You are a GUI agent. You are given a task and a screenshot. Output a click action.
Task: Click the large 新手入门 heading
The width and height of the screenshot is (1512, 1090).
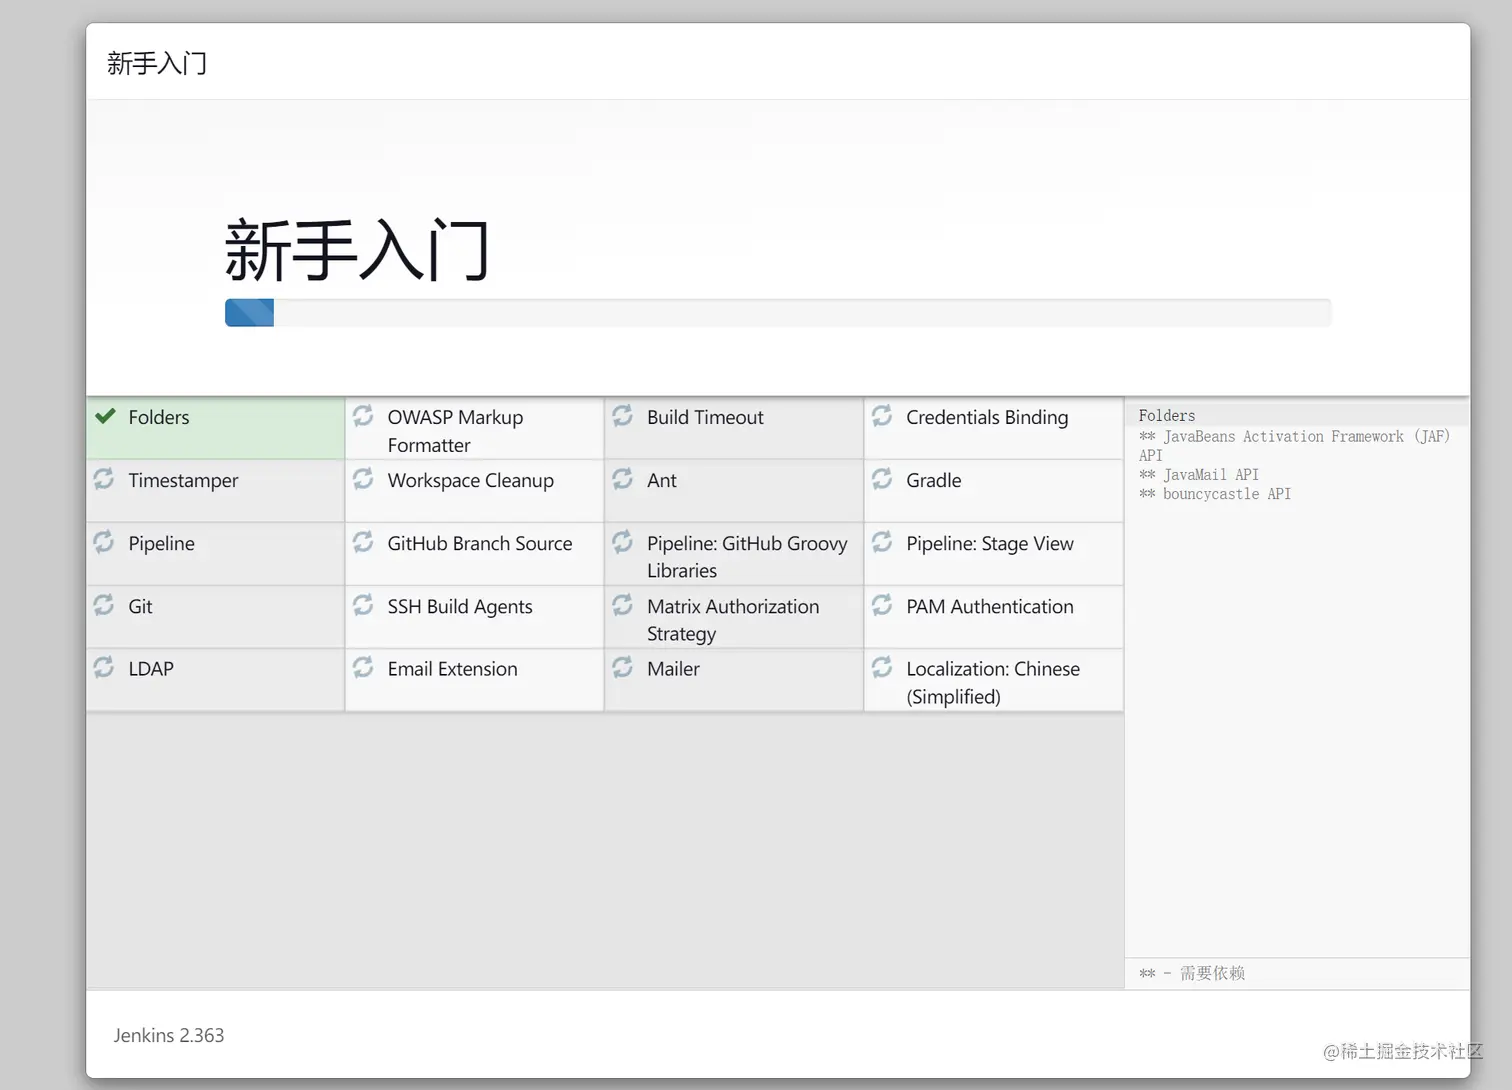pos(357,250)
